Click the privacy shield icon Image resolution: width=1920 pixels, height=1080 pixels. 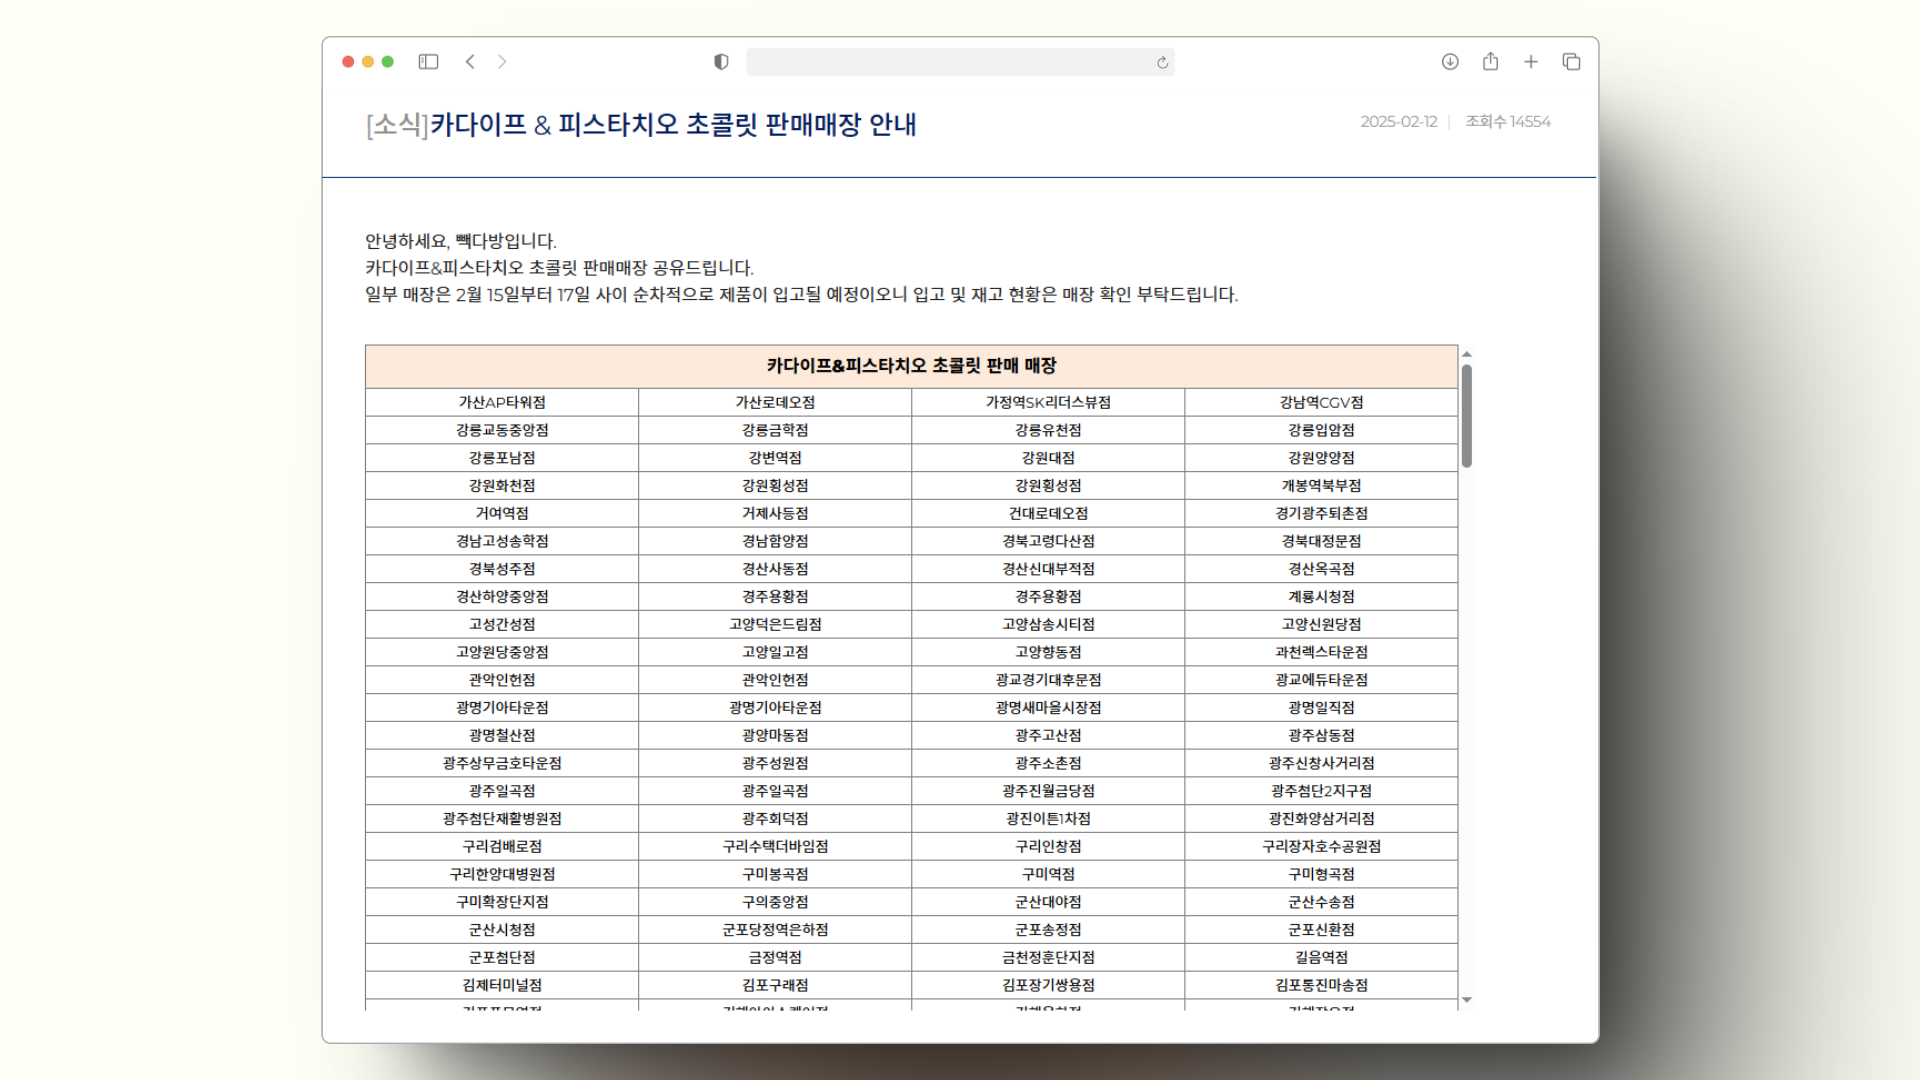point(721,62)
